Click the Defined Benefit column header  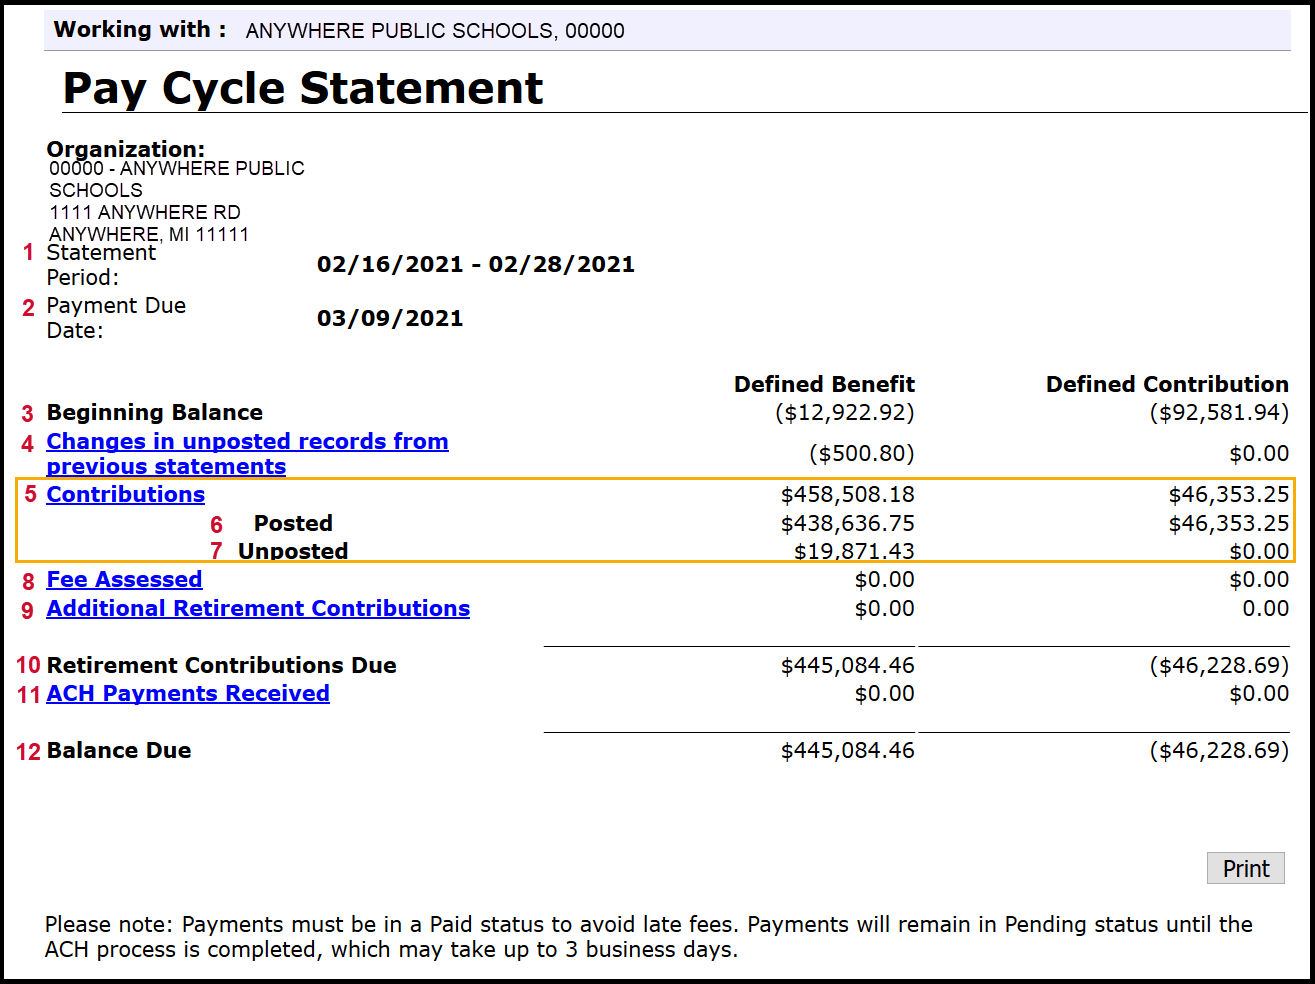tap(824, 384)
